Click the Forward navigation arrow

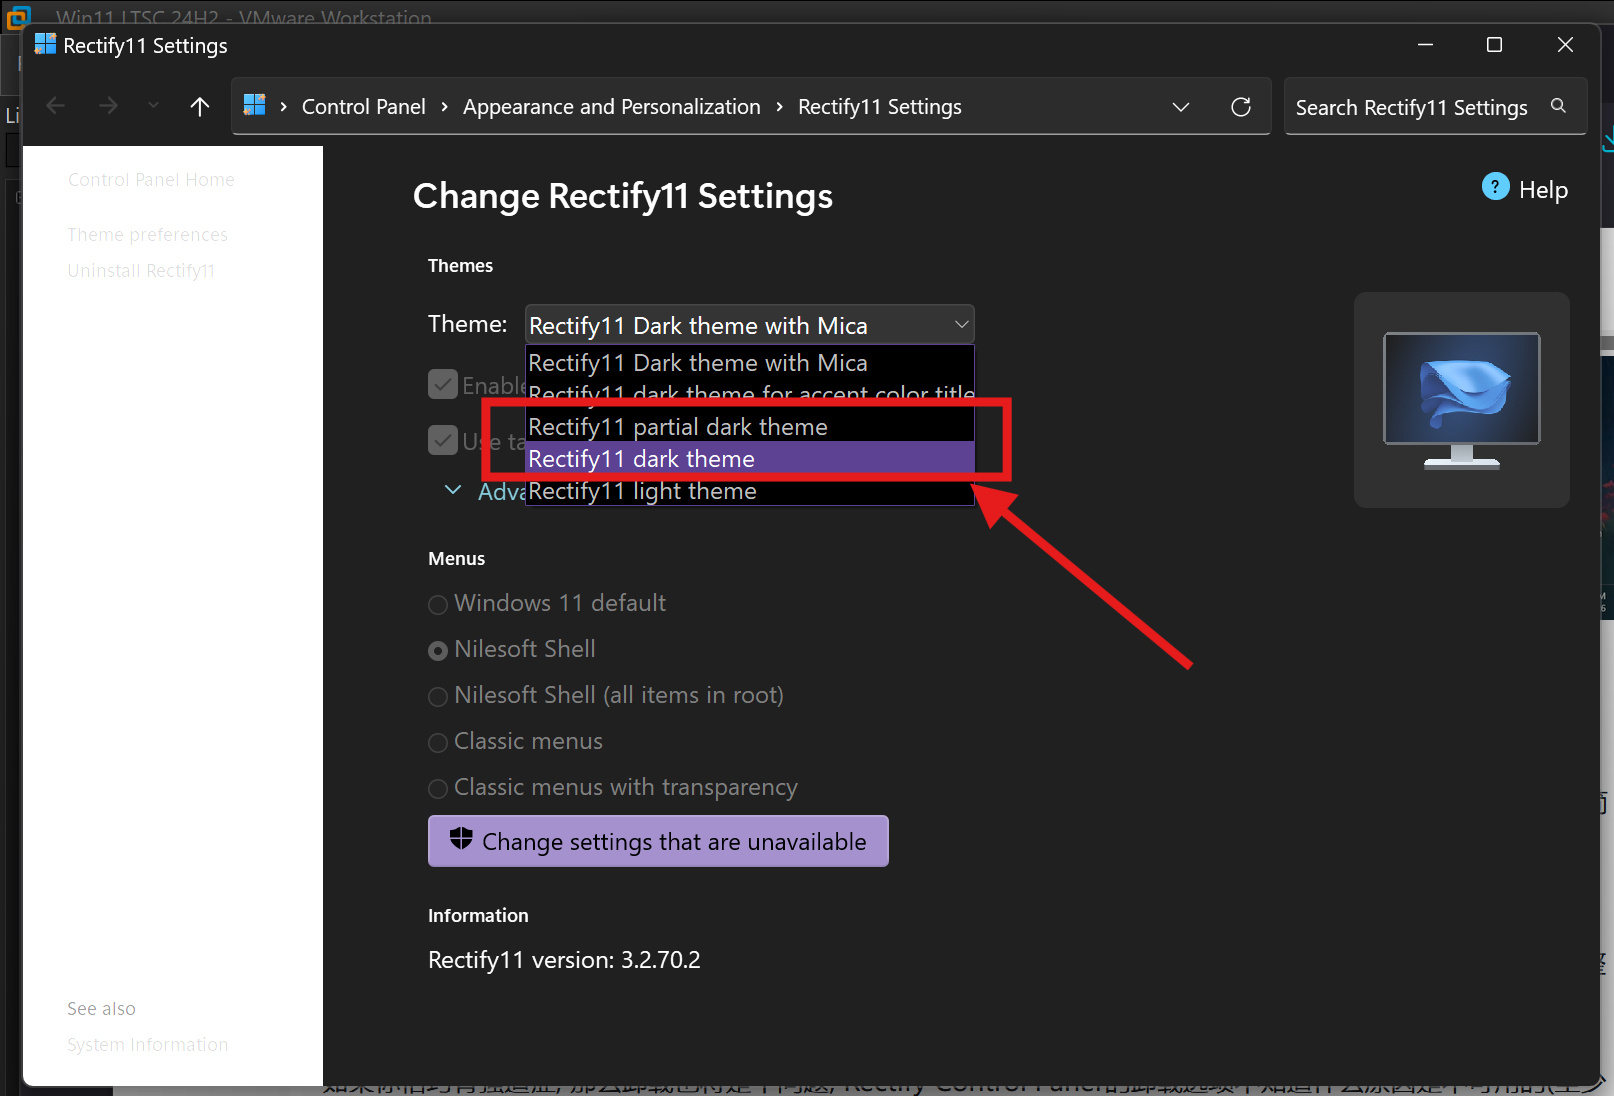tap(108, 106)
